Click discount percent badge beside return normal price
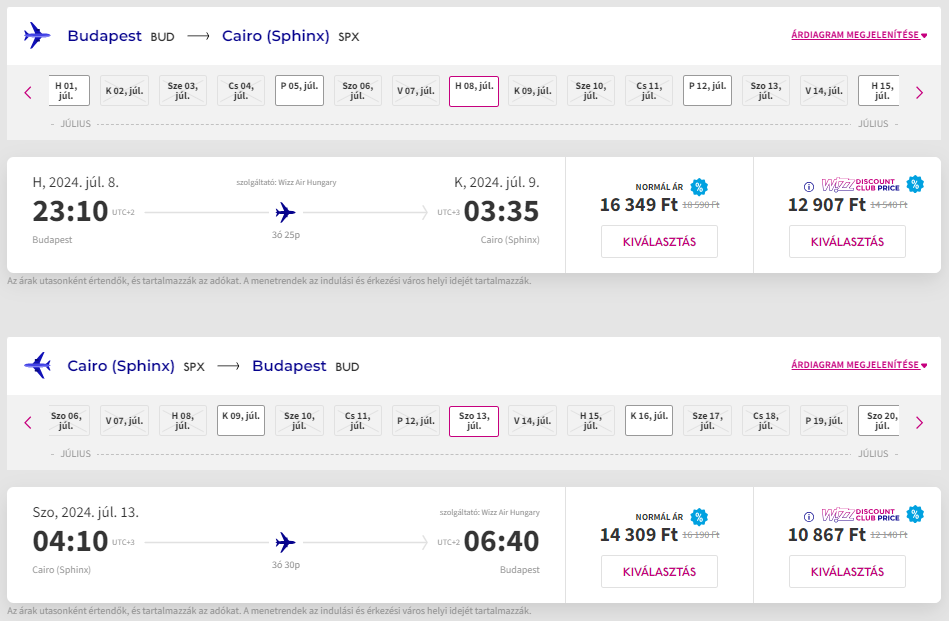 click(699, 517)
